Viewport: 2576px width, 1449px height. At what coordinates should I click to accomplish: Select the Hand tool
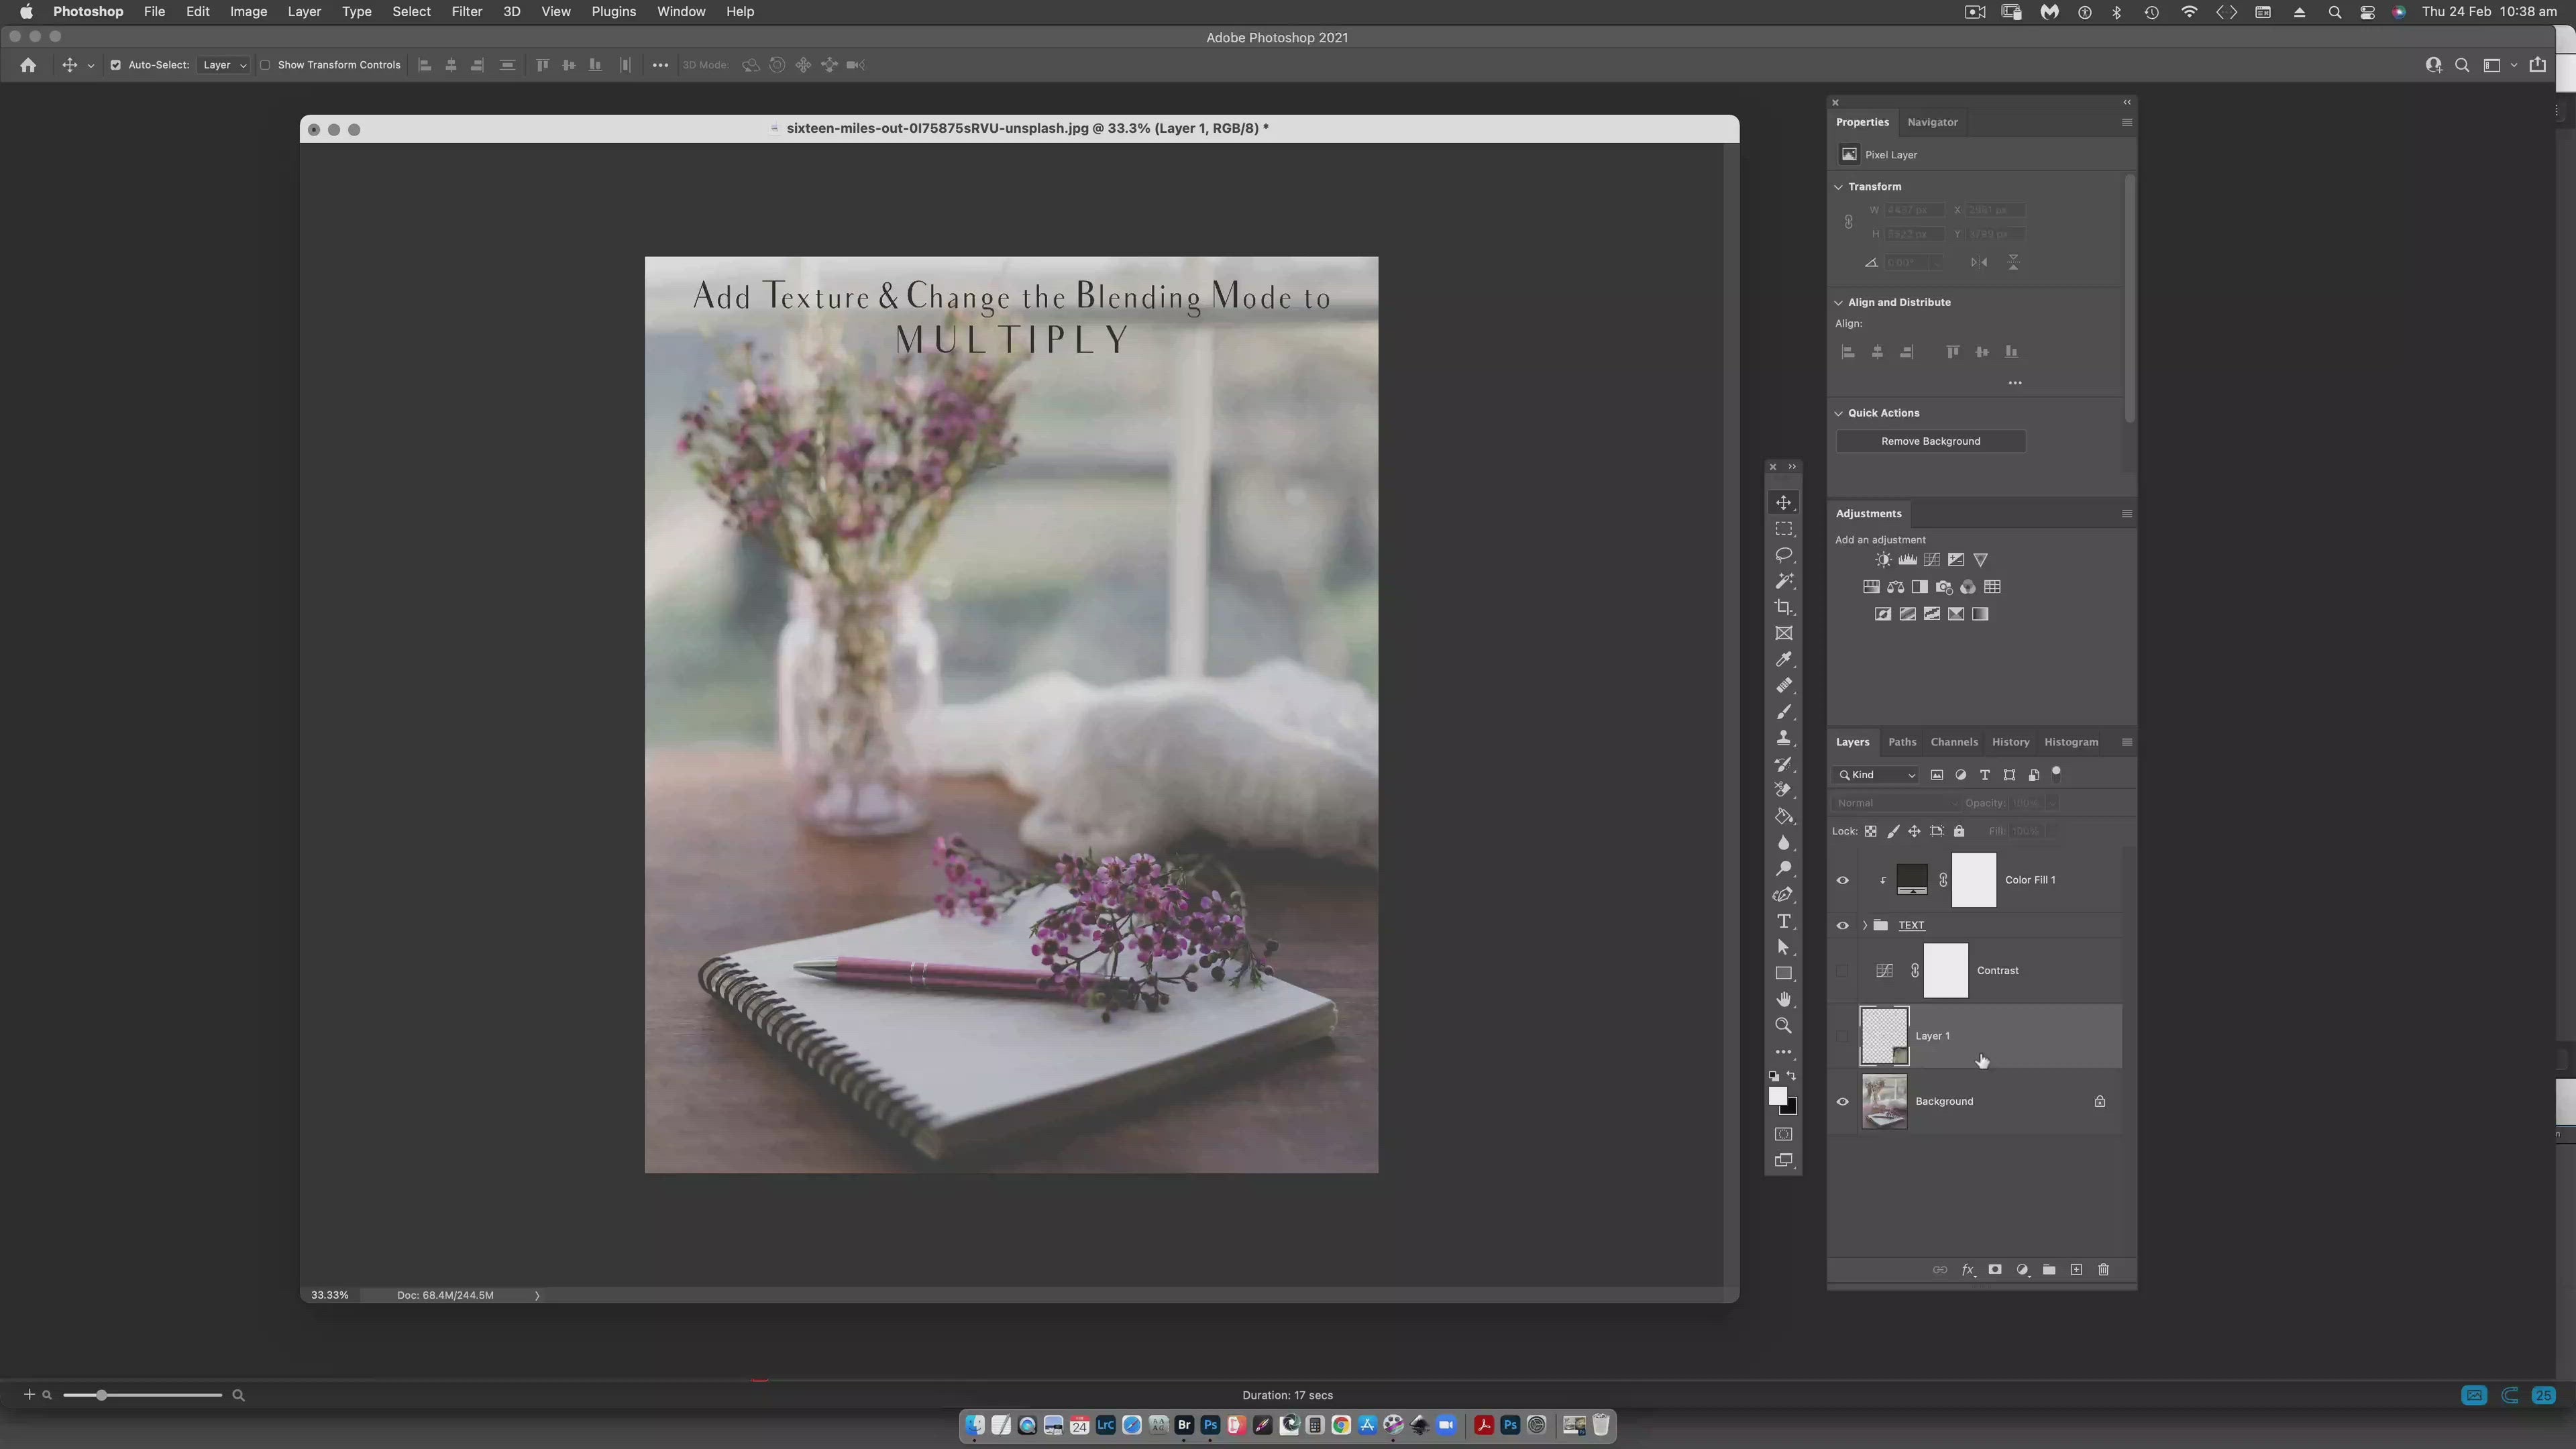tap(1783, 999)
